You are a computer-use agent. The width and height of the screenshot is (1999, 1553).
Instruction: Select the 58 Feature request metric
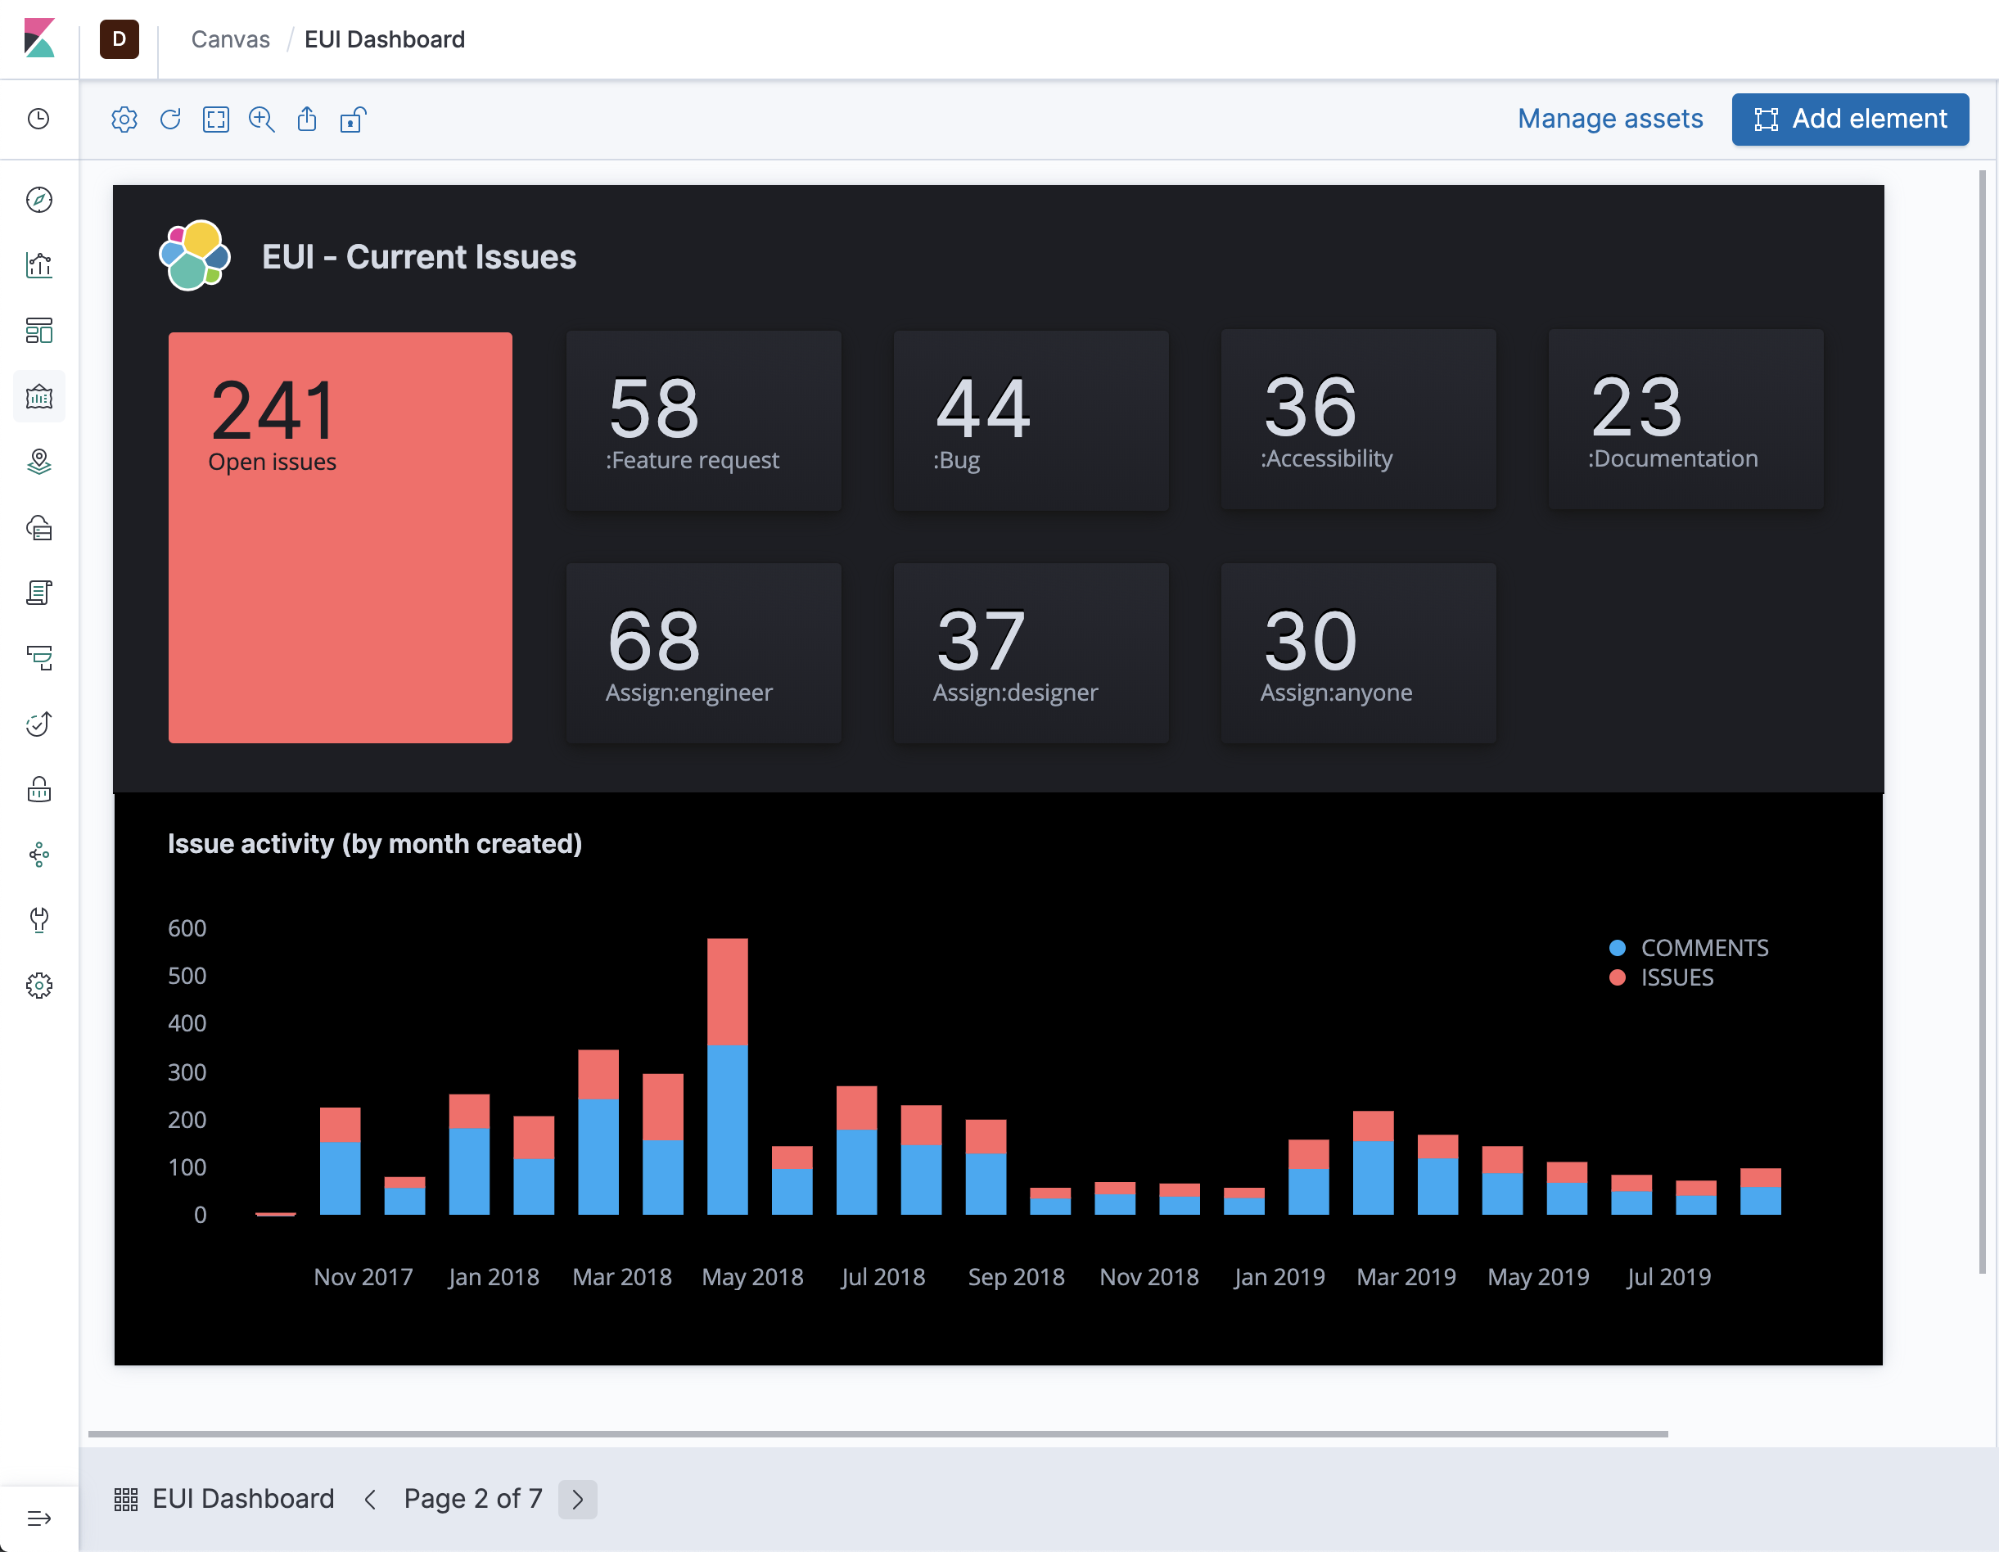704,421
